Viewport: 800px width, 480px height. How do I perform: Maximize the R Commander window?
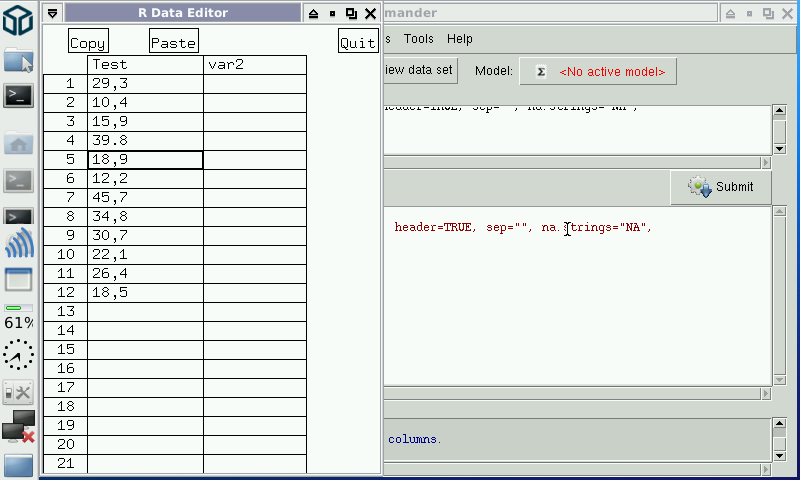768,14
